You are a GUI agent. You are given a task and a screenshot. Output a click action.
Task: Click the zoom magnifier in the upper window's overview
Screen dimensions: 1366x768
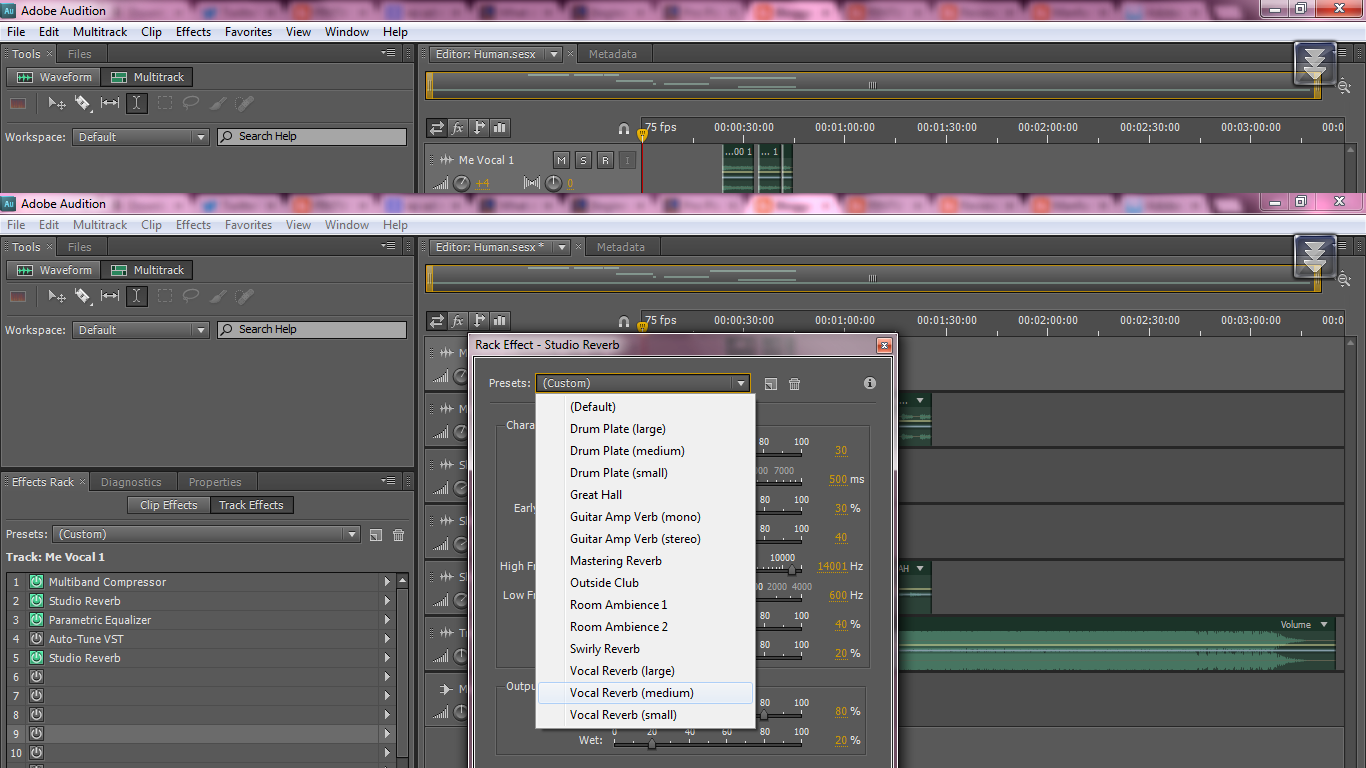[x=1344, y=87]
